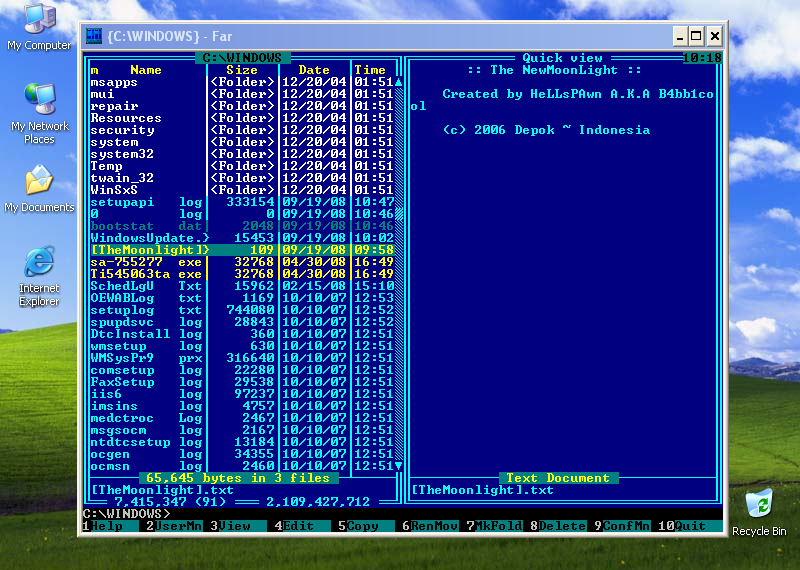800x570 pixels.
Task: Click the 5 Copy function key
Action: pyautogui.click(x=366, y=526)
